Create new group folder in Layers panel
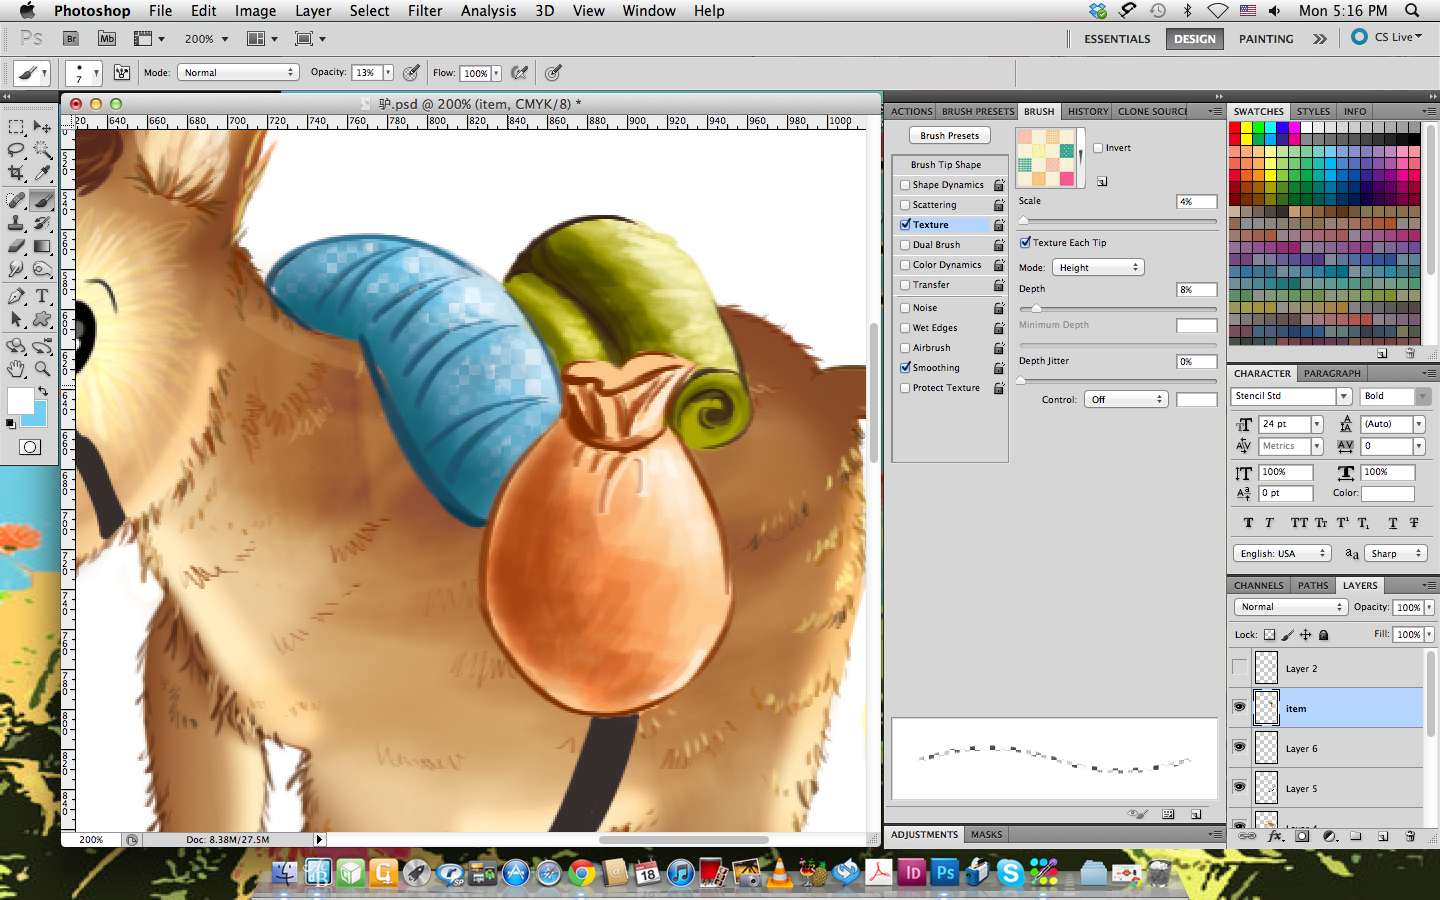Viewport: 1440px width, 900px height. click(x=1356, y=836)
